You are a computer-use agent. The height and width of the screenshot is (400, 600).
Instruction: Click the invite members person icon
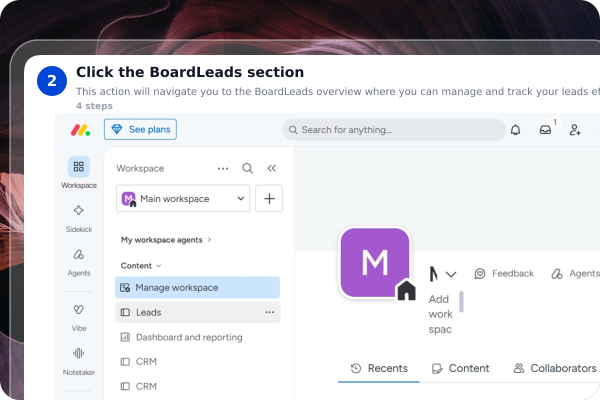575,130
